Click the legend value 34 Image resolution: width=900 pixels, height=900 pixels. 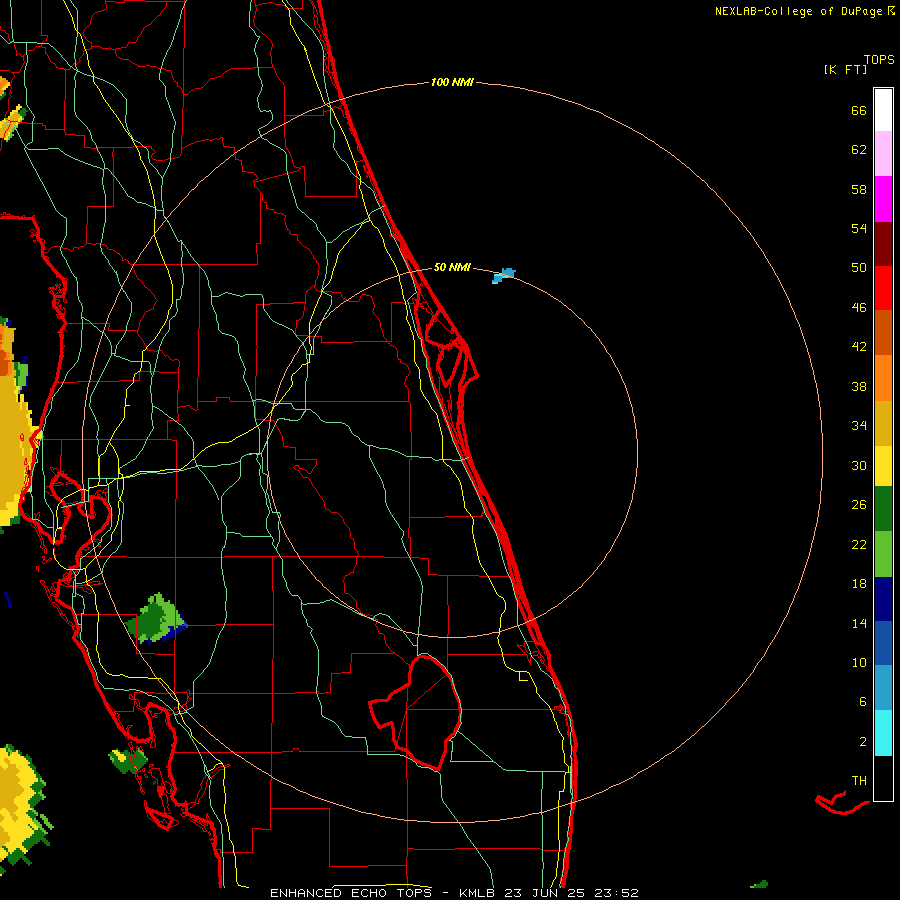859,425
